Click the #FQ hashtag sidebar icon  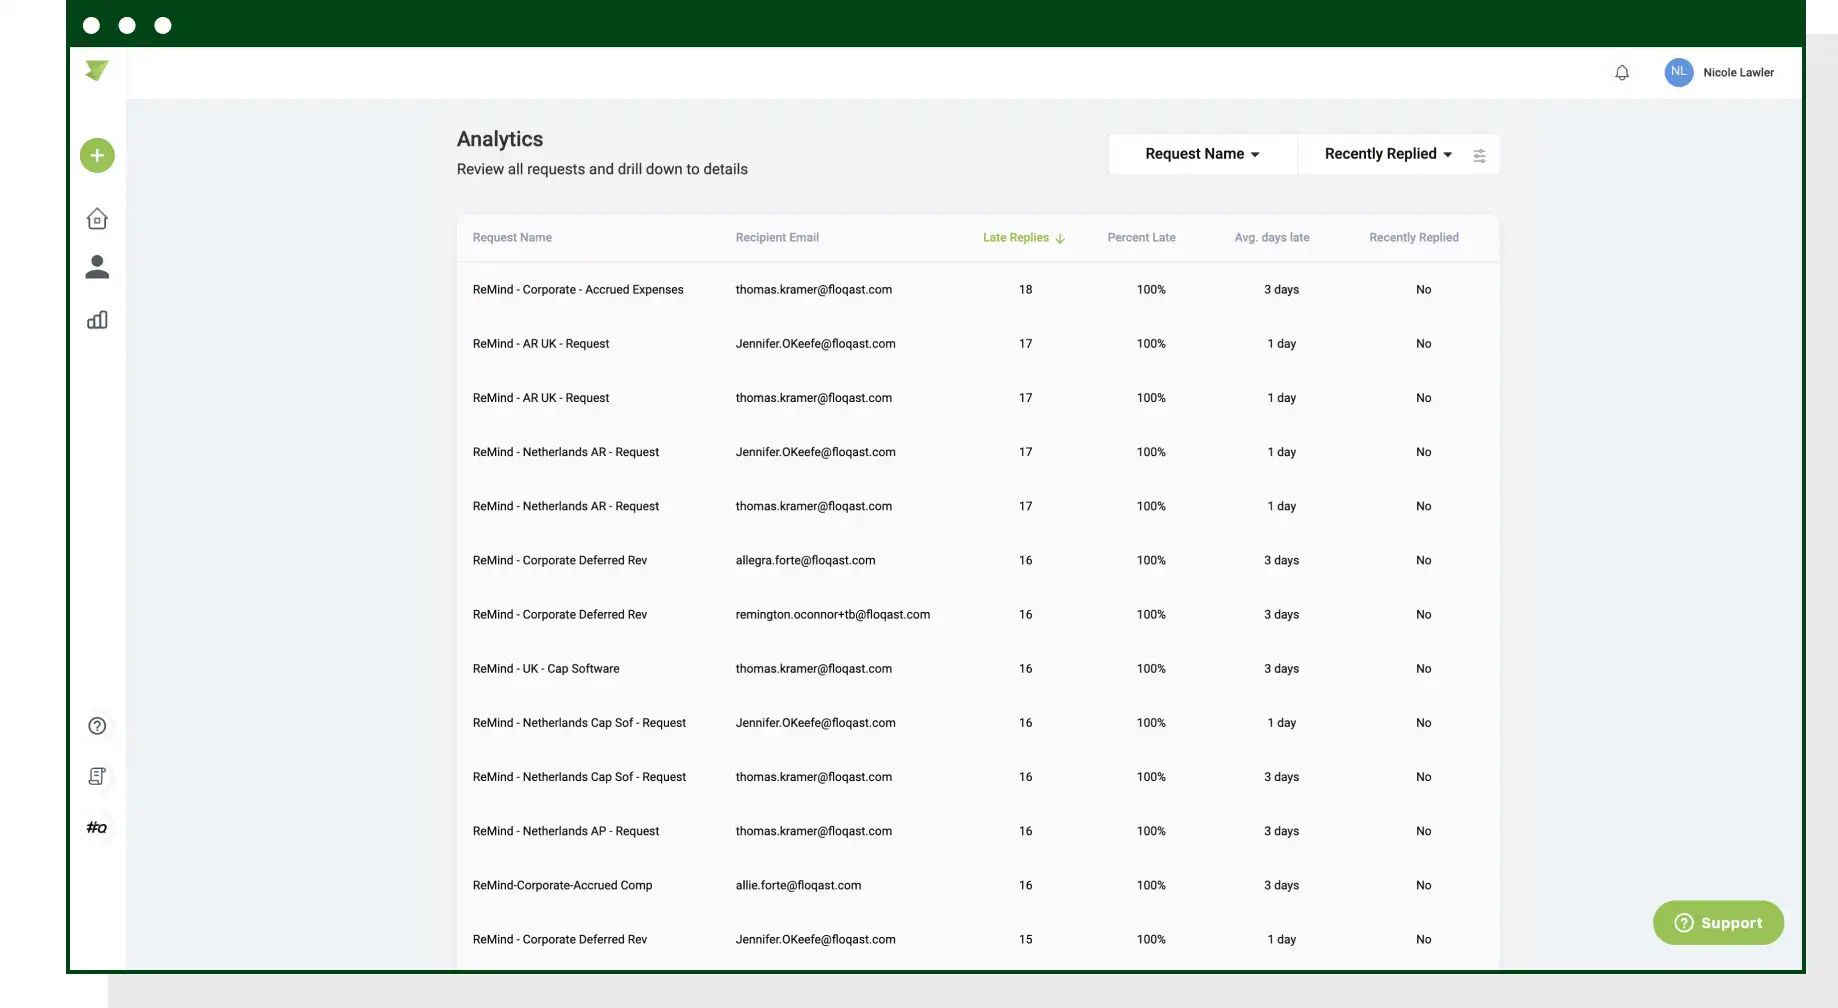pyautogui.click(x=97, y=827)
